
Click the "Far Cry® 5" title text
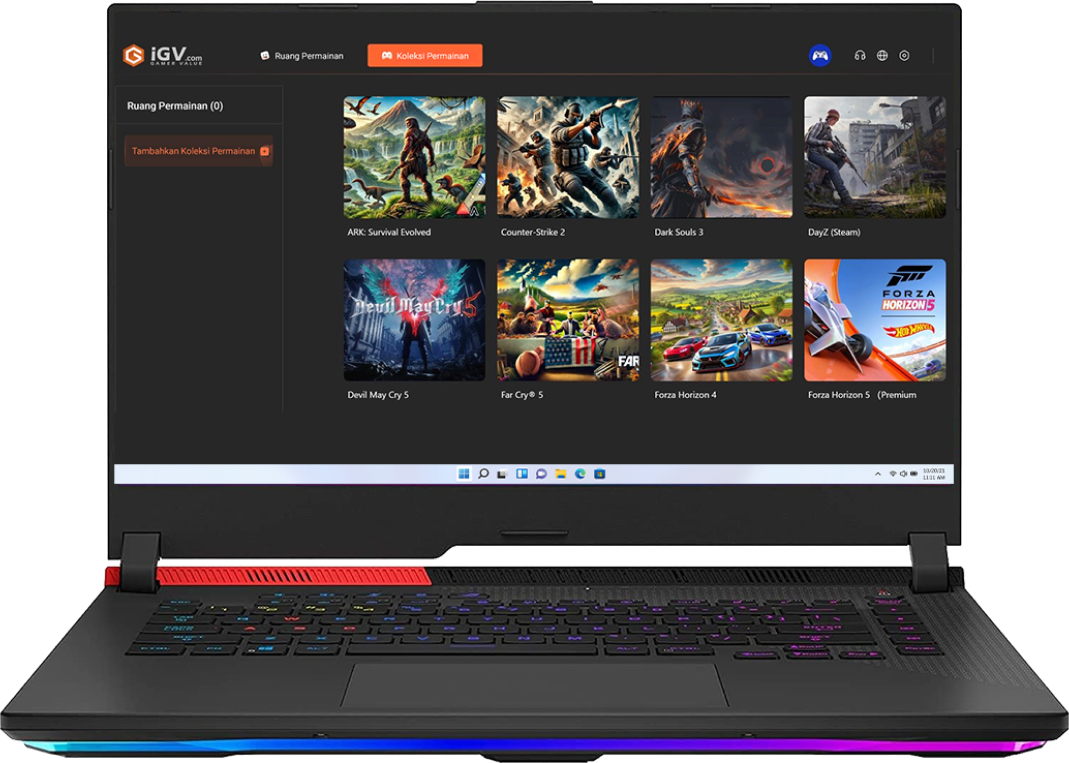pyautogui.click(x=522, y=395)
